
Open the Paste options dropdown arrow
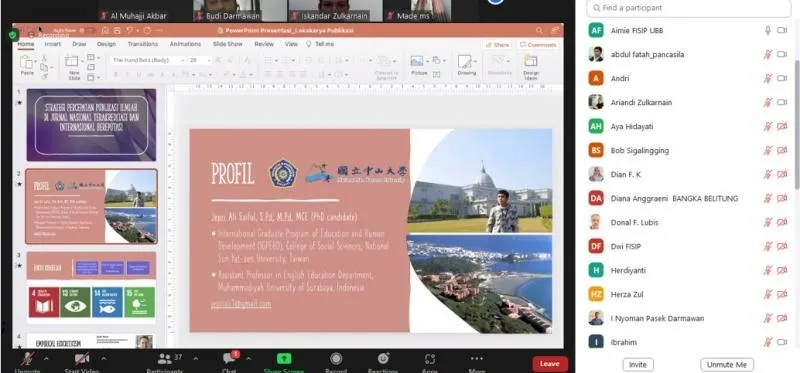pyautogui.click(x=36, y=62)
